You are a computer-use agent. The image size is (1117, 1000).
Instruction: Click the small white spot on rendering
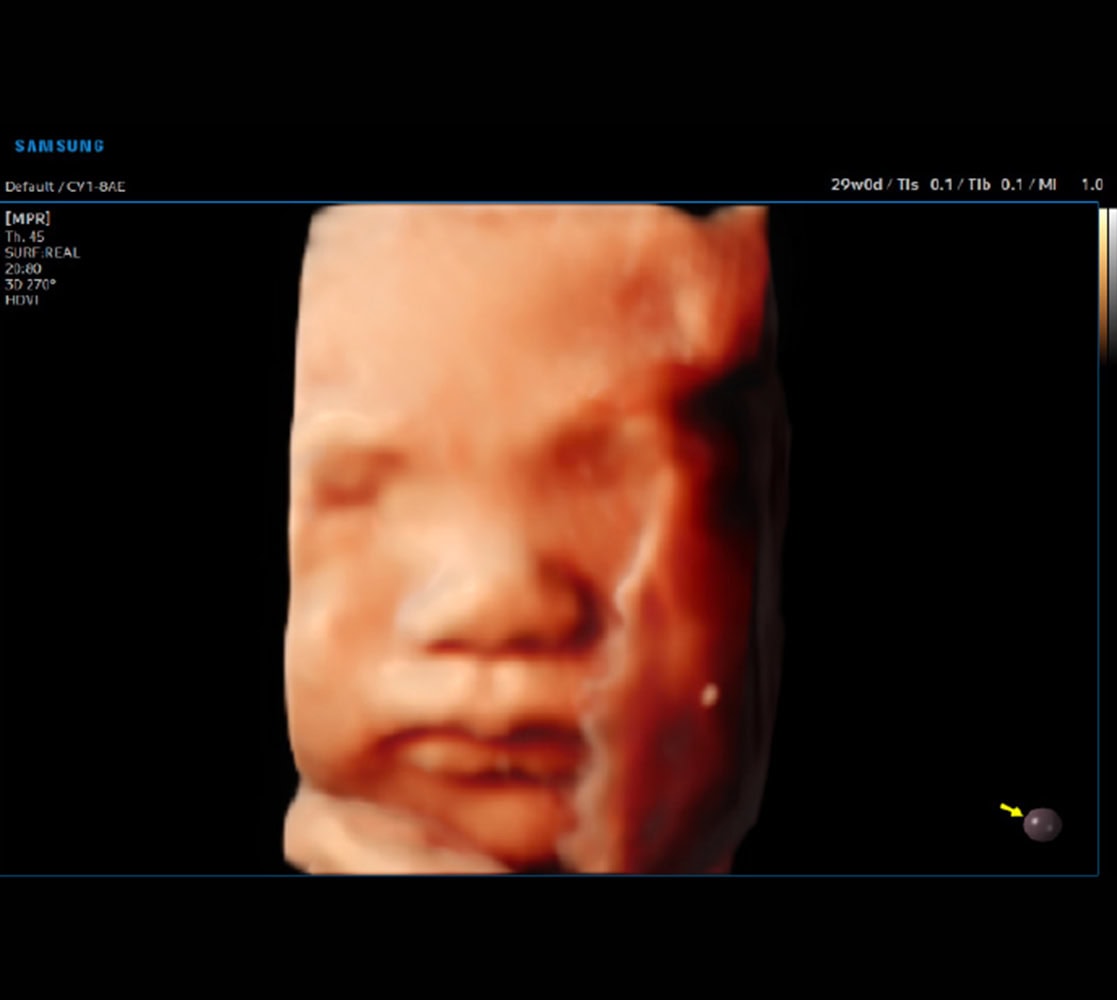point(709,694)
